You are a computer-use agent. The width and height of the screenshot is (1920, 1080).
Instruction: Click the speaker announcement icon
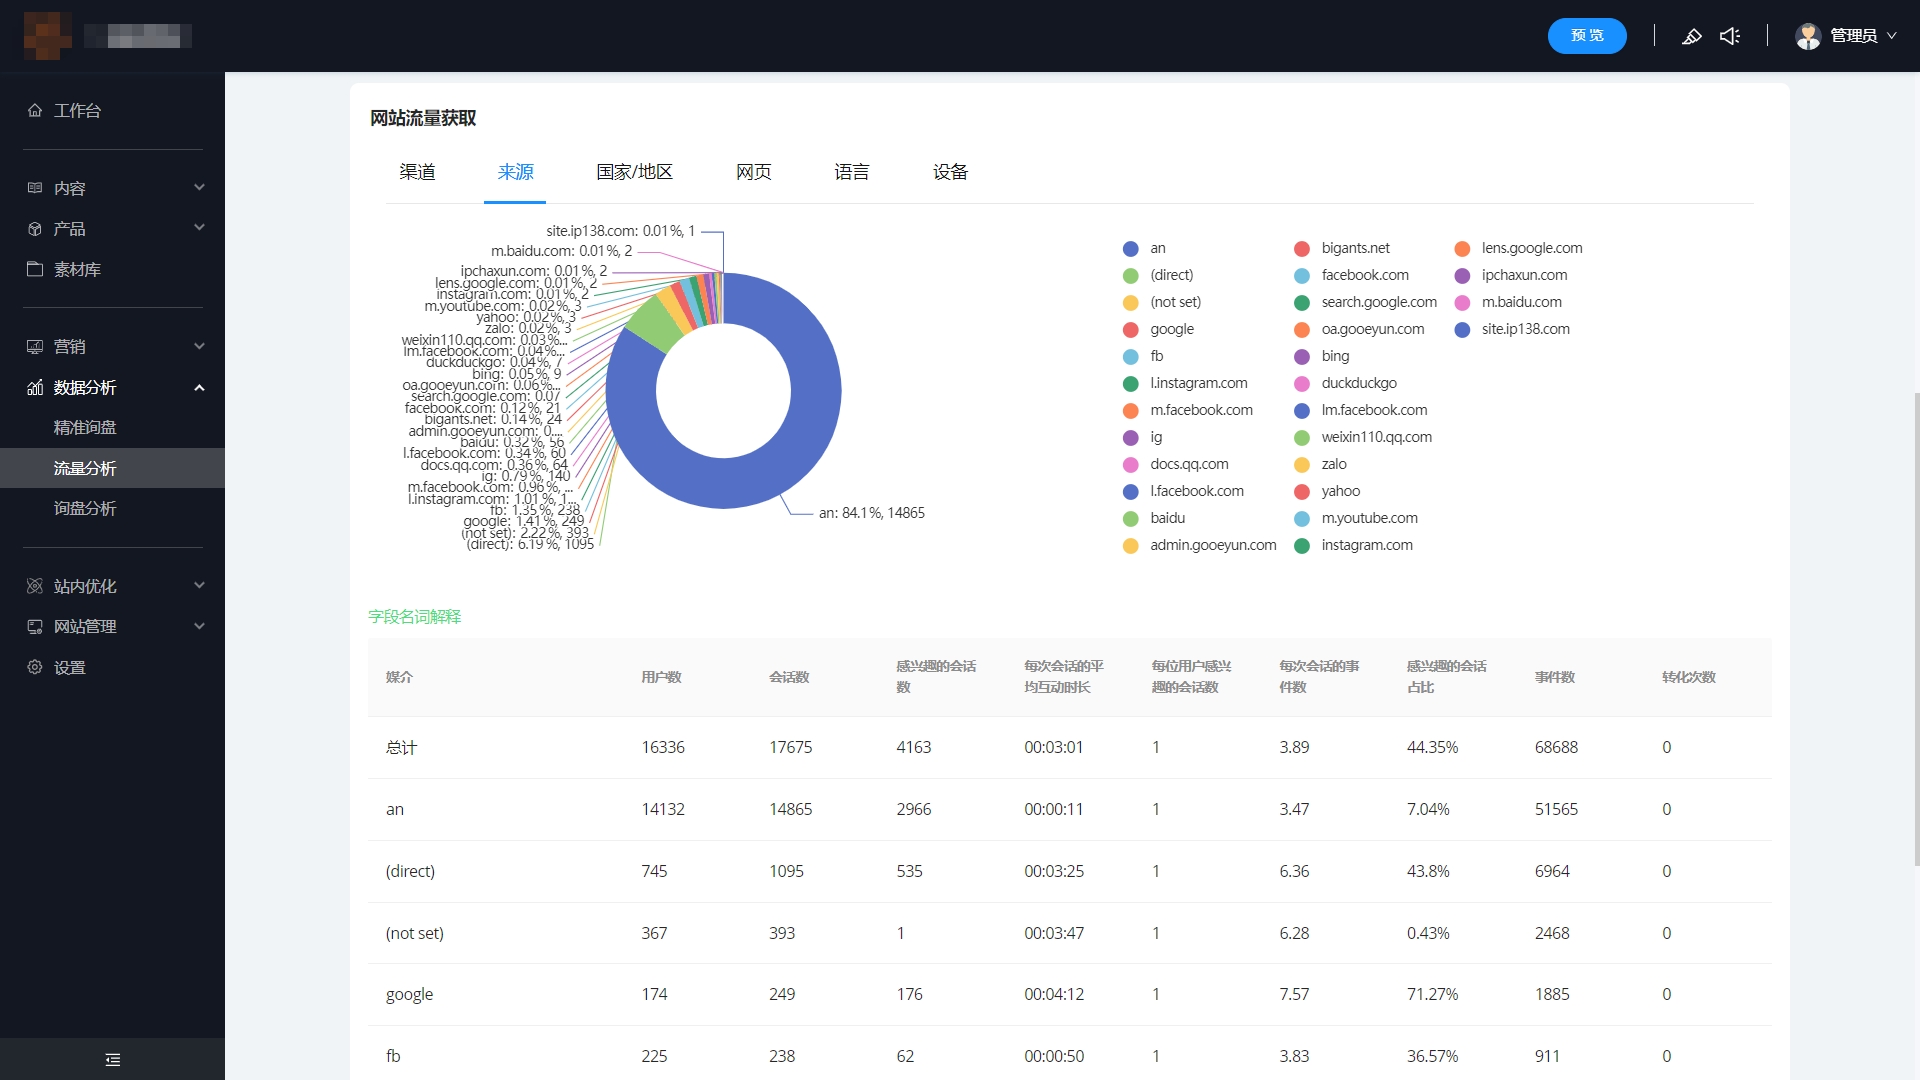[x=1730, y=36]
